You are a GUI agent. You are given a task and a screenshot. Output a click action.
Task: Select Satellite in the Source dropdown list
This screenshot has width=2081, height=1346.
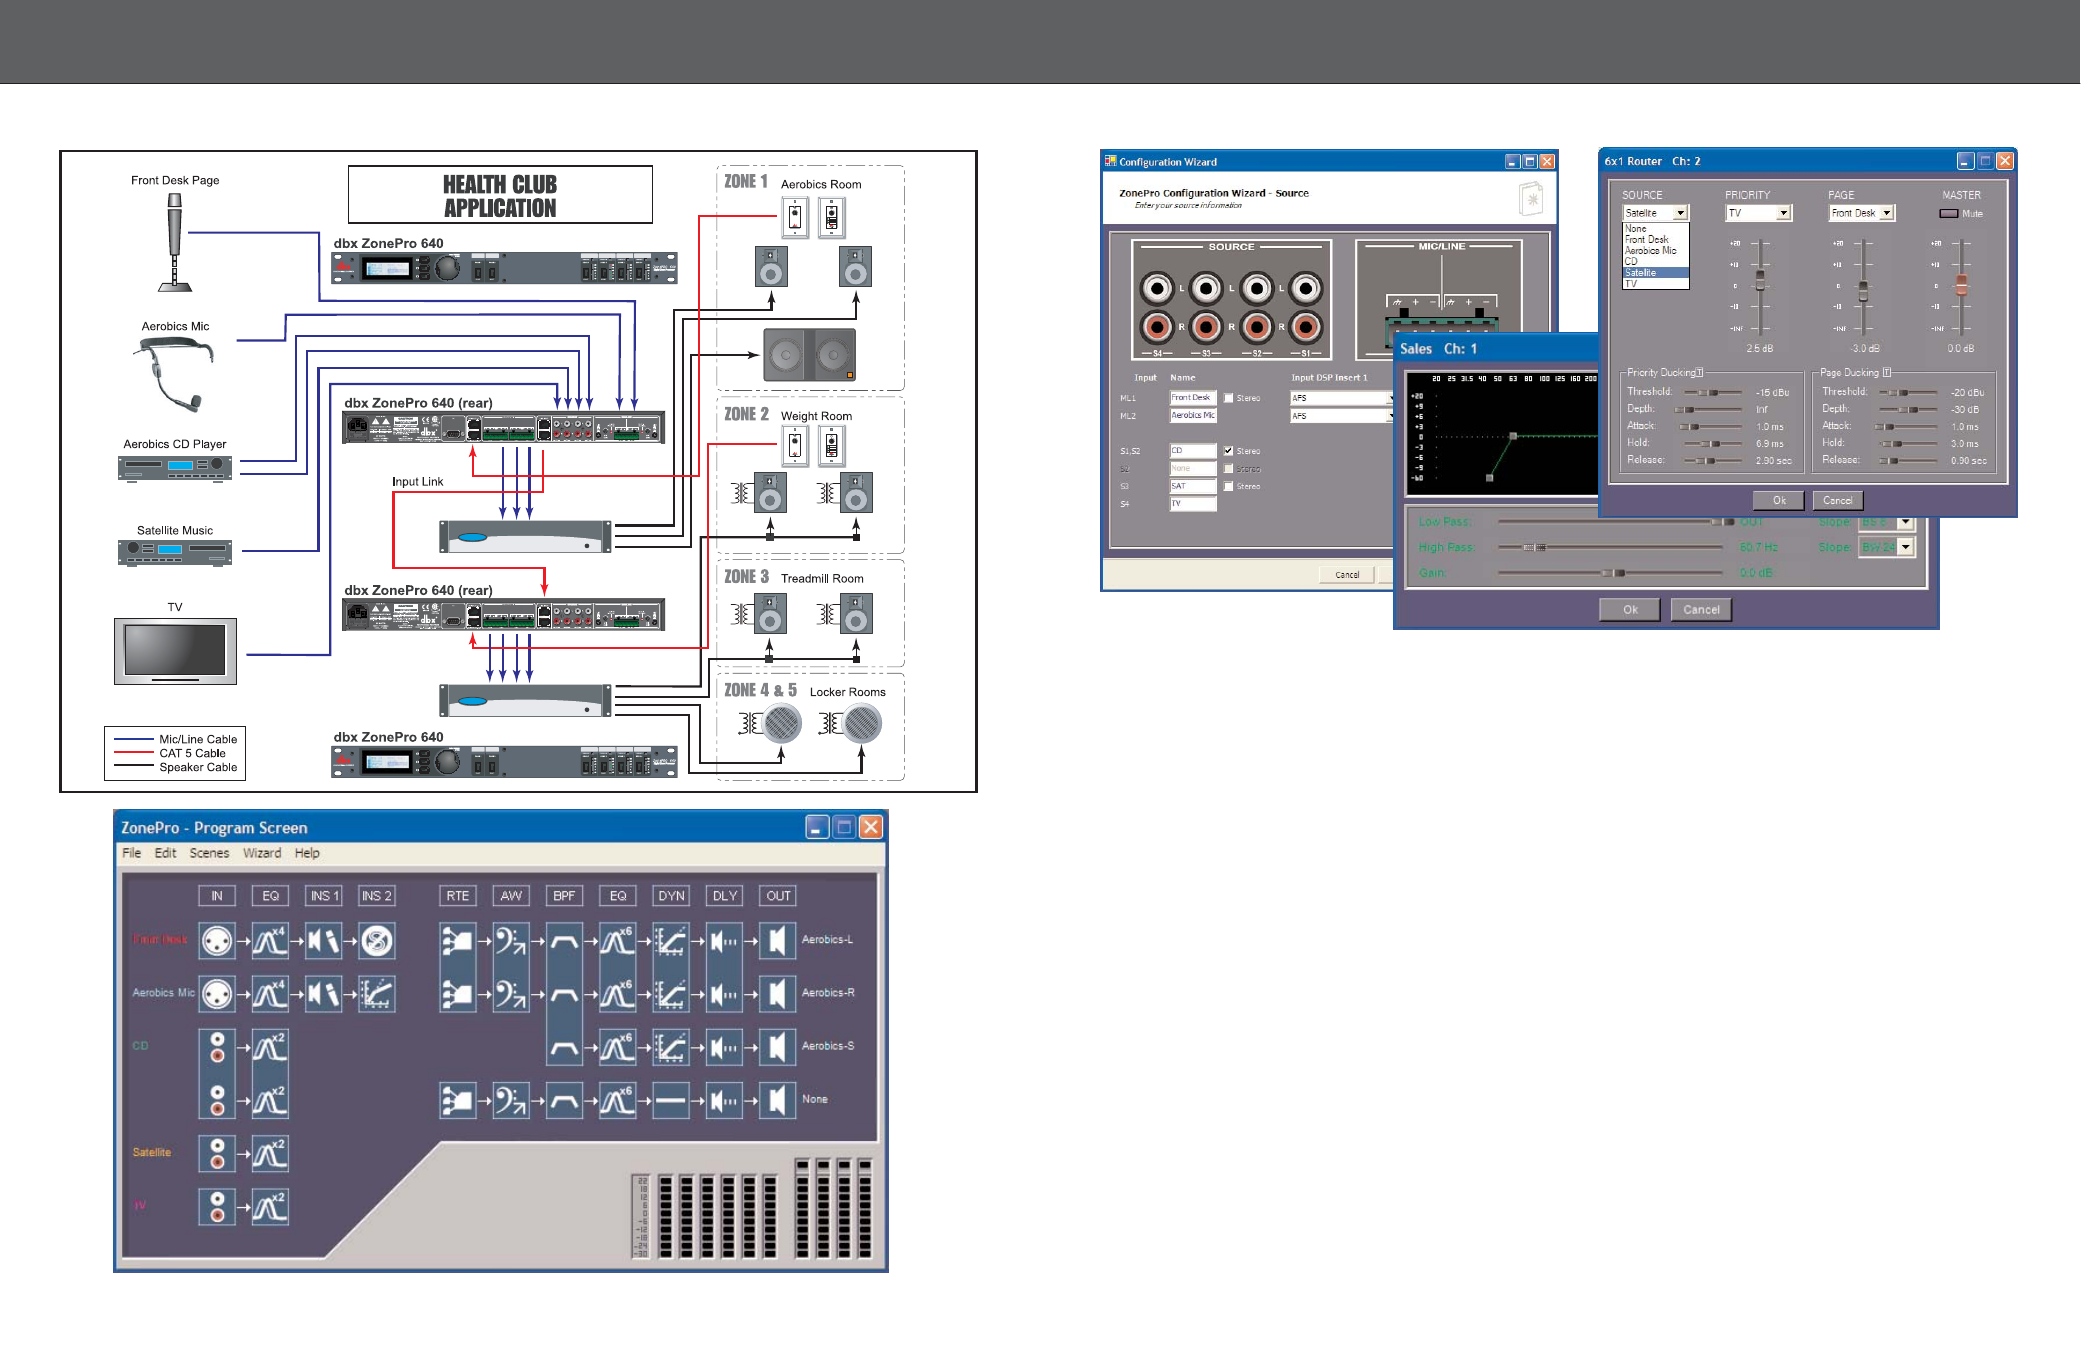(x=1655, y=273)
